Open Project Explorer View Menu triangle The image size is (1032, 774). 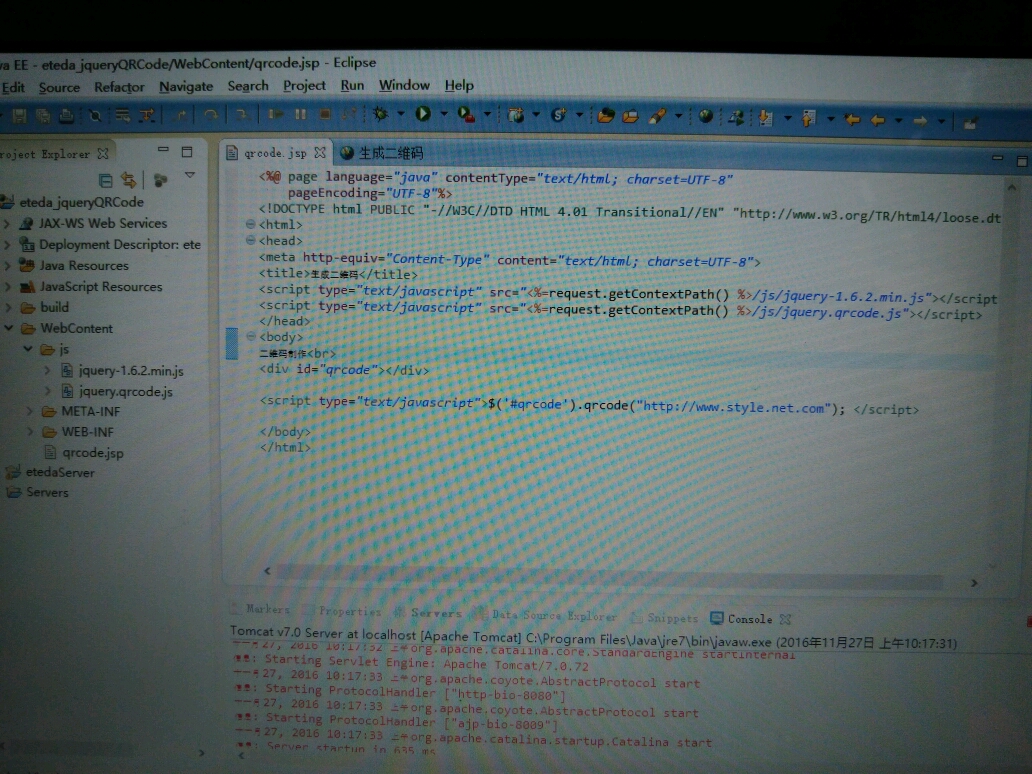pyautogui.click(x=190, y=175)
